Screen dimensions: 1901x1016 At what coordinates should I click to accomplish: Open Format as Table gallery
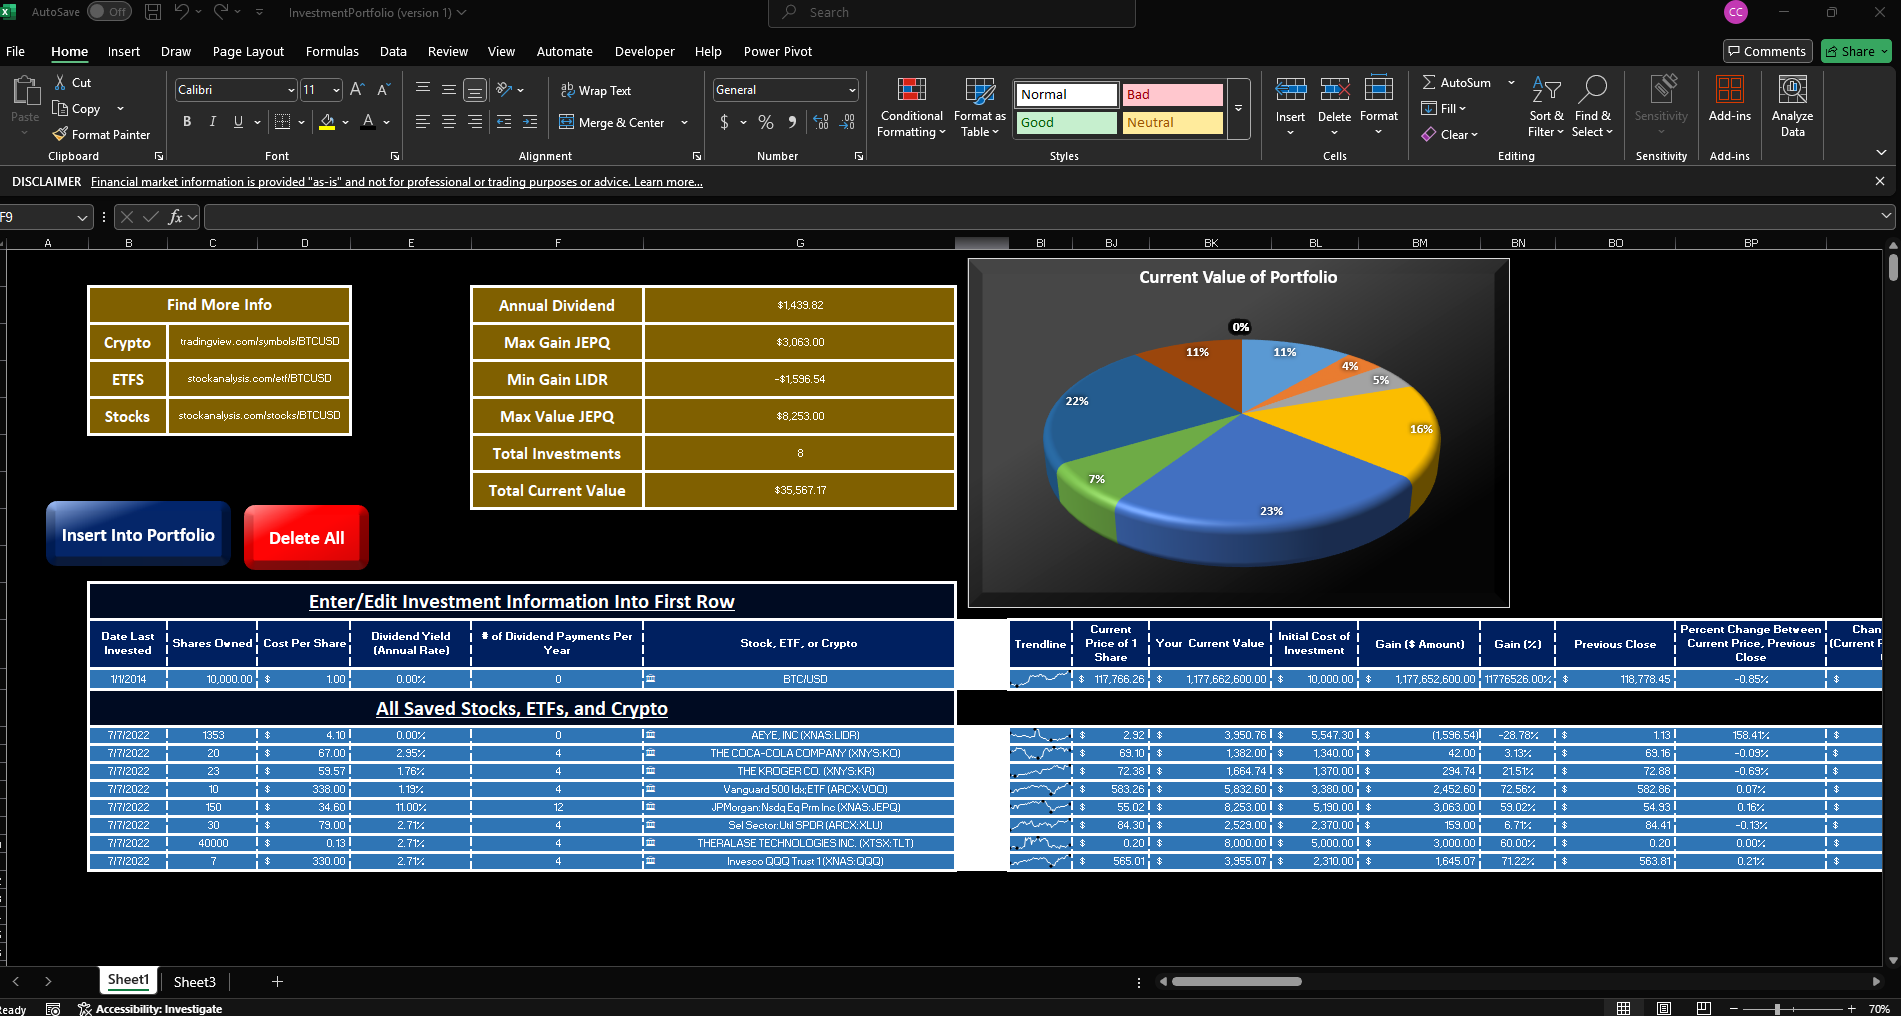[979, 108]
